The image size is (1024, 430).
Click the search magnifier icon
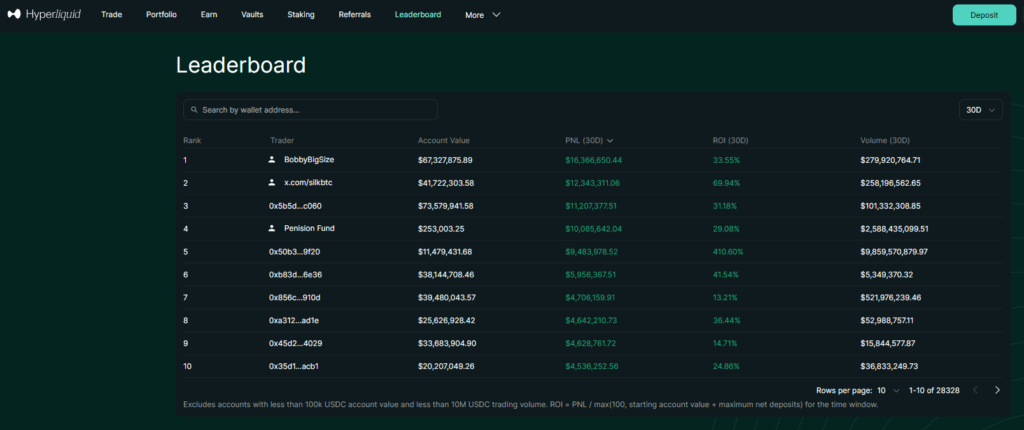[x=192, y=110]
